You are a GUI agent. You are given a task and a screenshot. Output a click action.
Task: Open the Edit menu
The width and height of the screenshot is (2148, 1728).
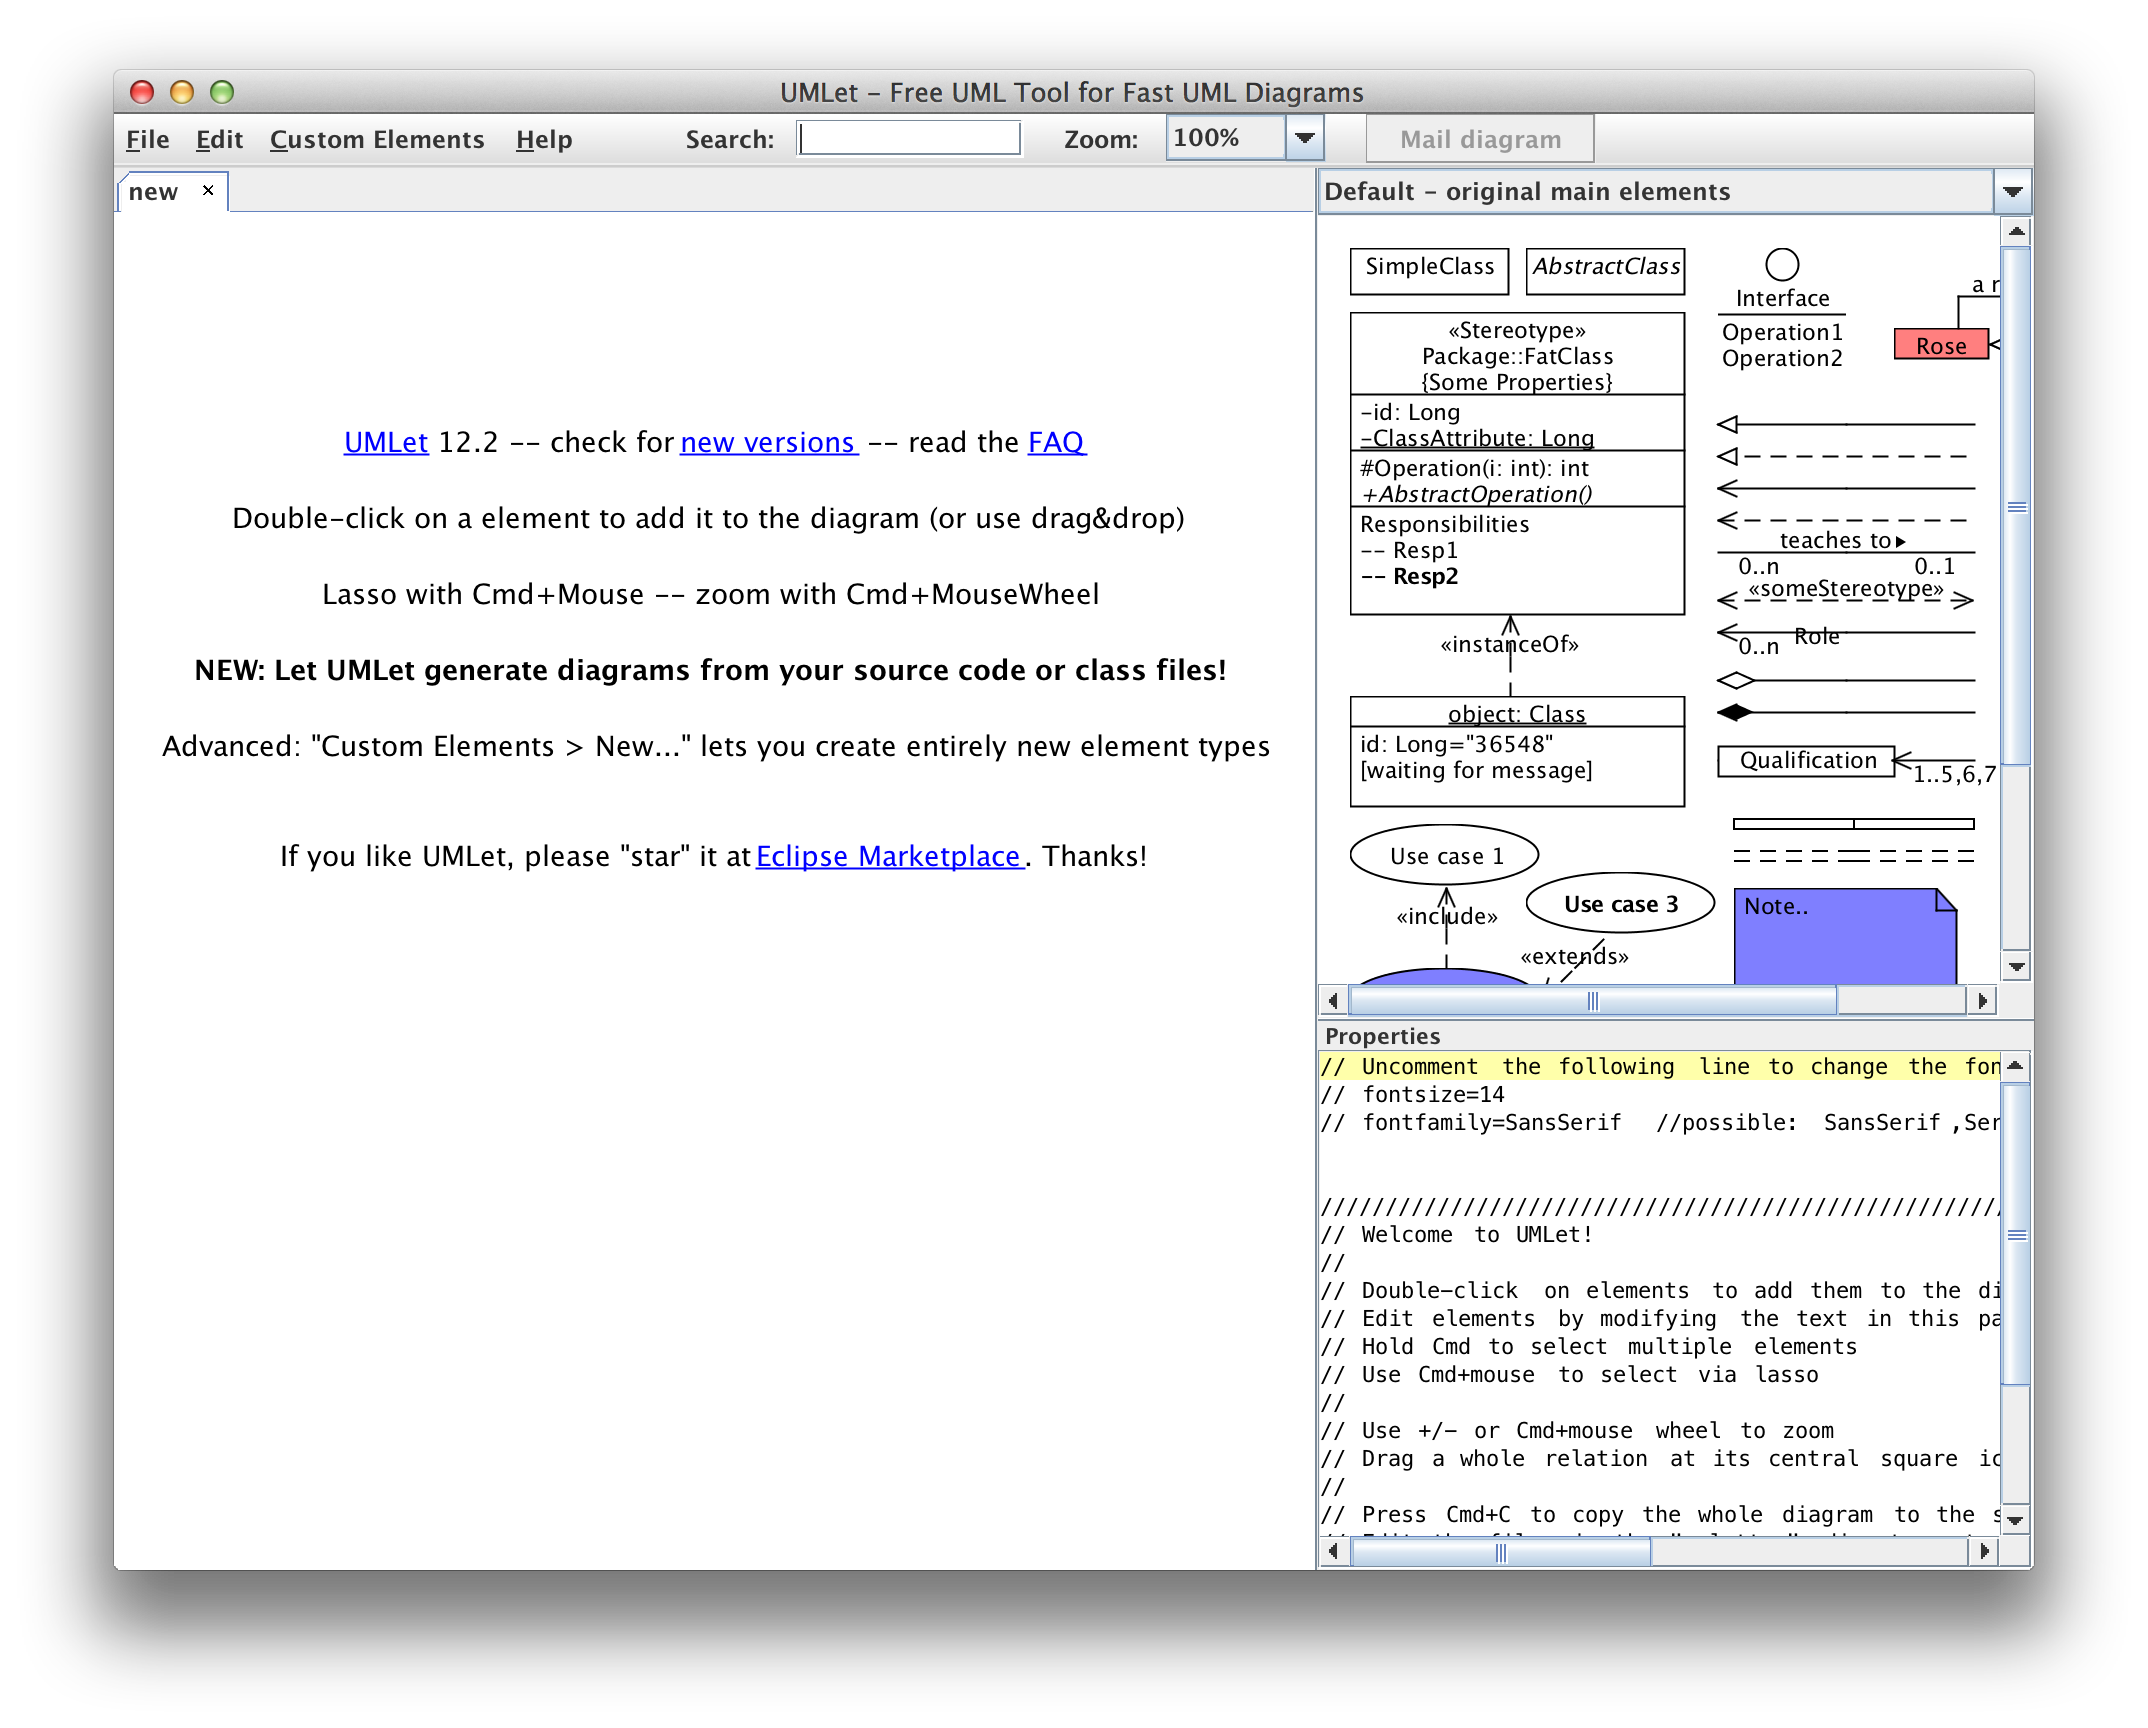(219, 140)
